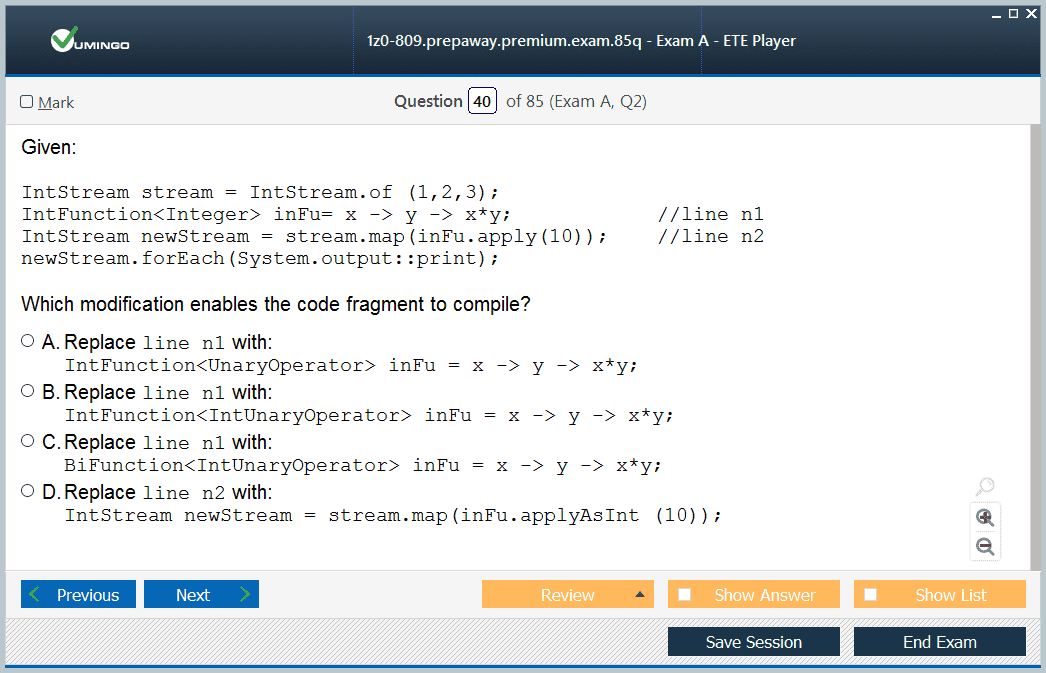Expand the Review dropdown arrow
Image resolution: width=1046 pixels, height=673 pixels.
[x=639, y=595]
